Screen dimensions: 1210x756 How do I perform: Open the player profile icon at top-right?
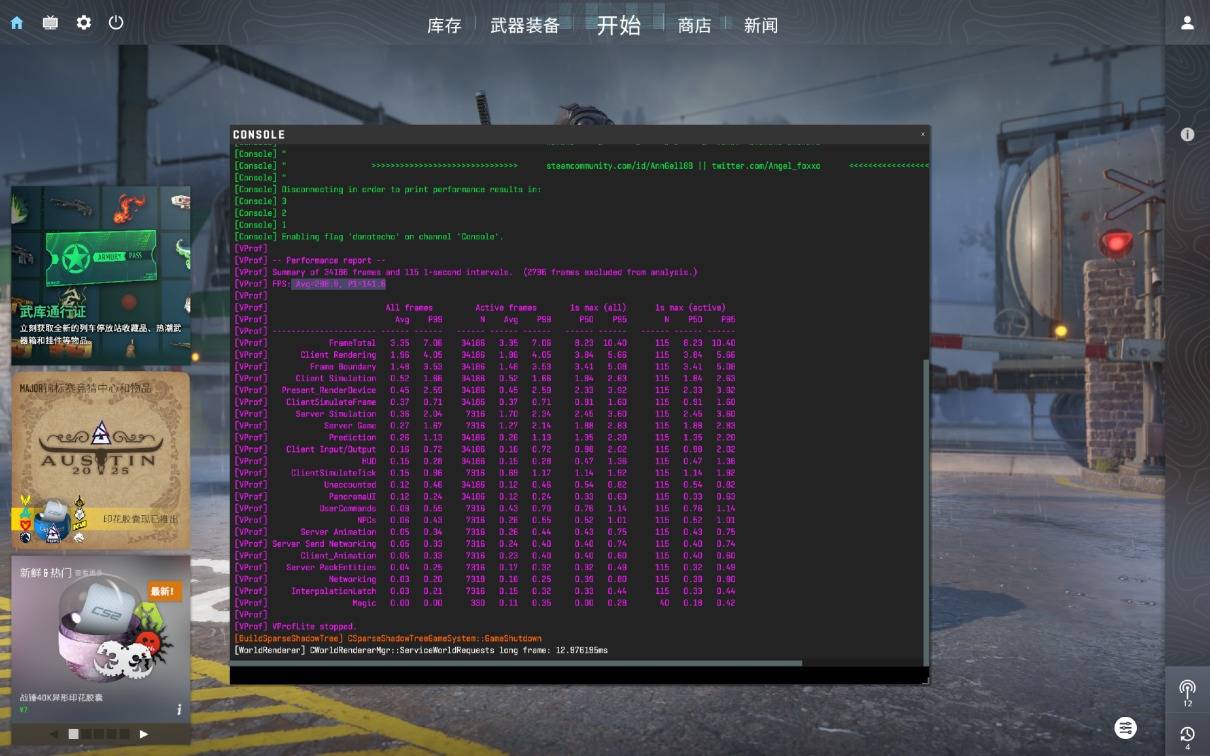pyautogui.click(x=1187, y=22)
